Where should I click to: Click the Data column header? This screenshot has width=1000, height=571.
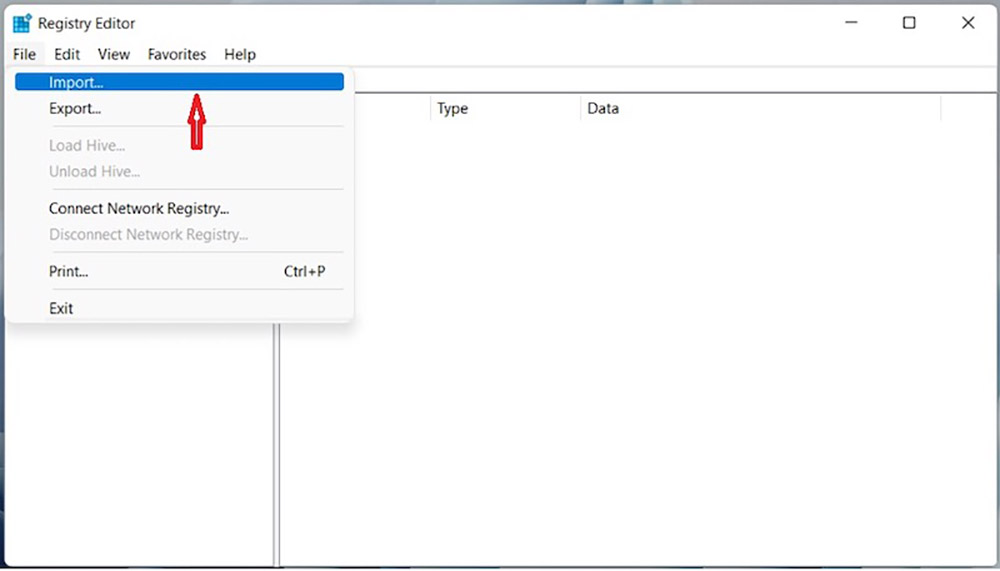pyautogui.click(x=761, y=108)
